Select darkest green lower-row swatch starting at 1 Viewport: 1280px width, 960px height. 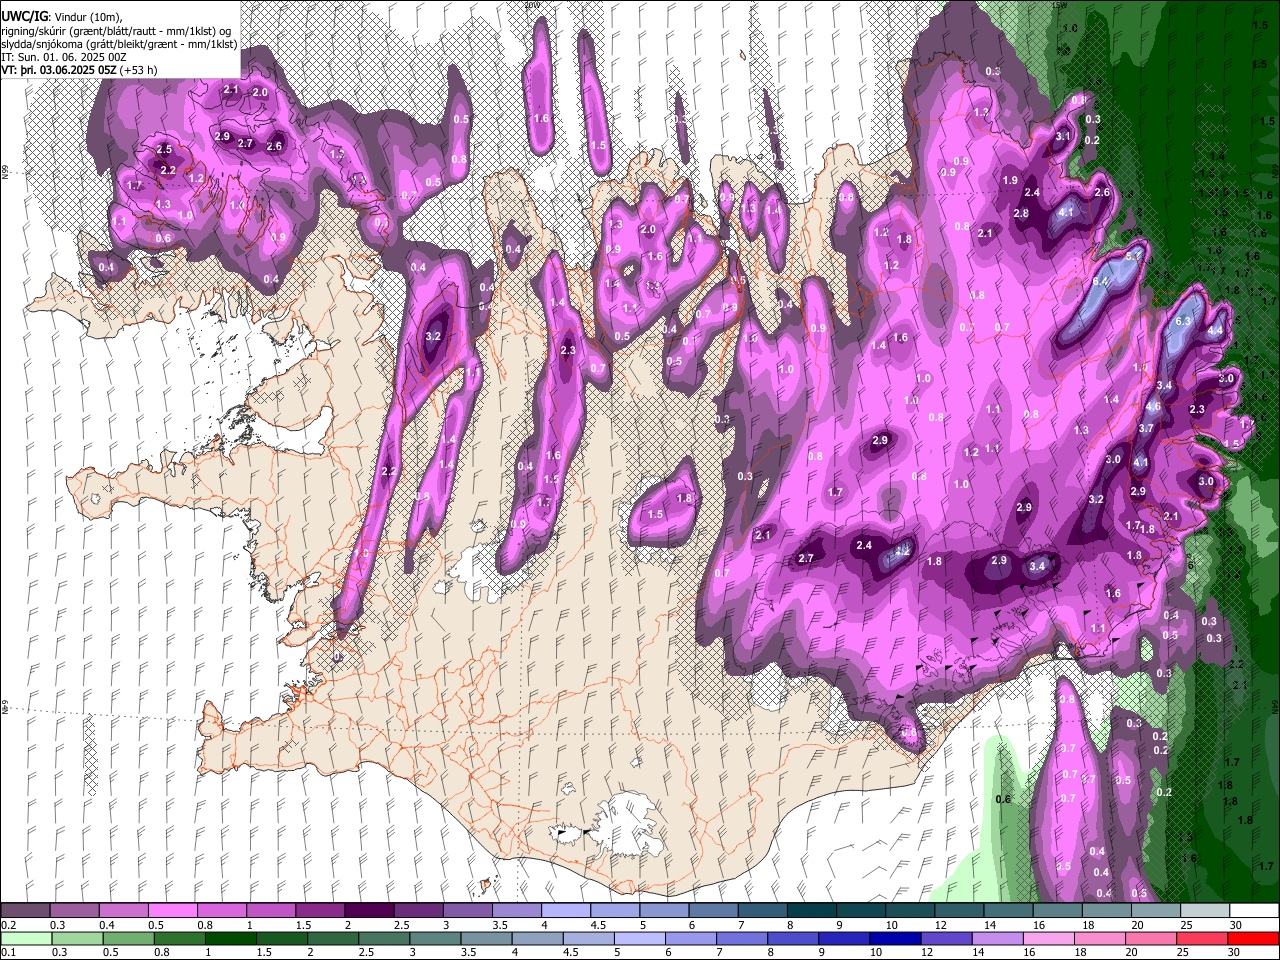click(x=231, y=939)
